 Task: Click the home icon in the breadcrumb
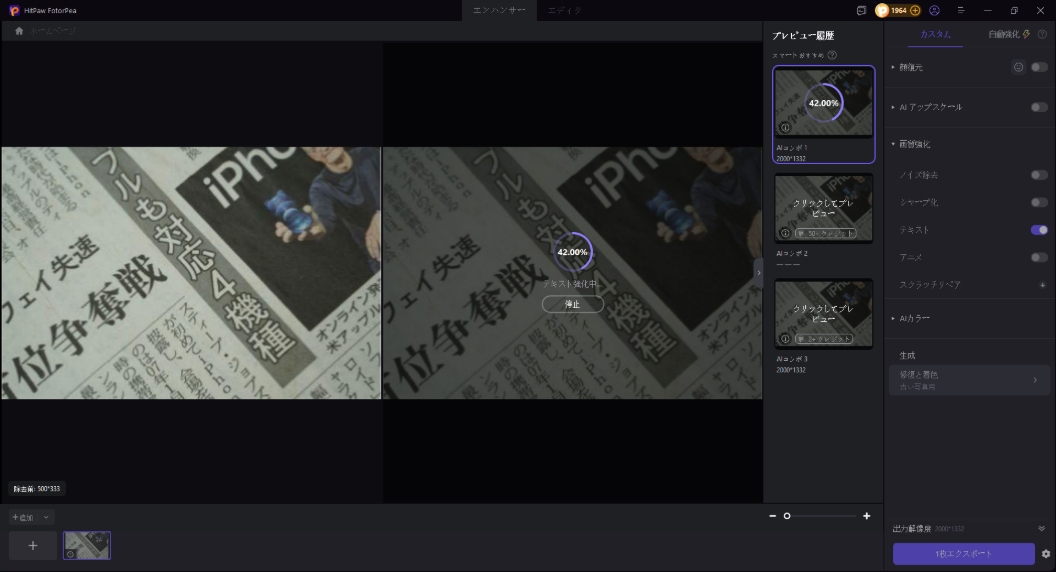tap(19, 31)
